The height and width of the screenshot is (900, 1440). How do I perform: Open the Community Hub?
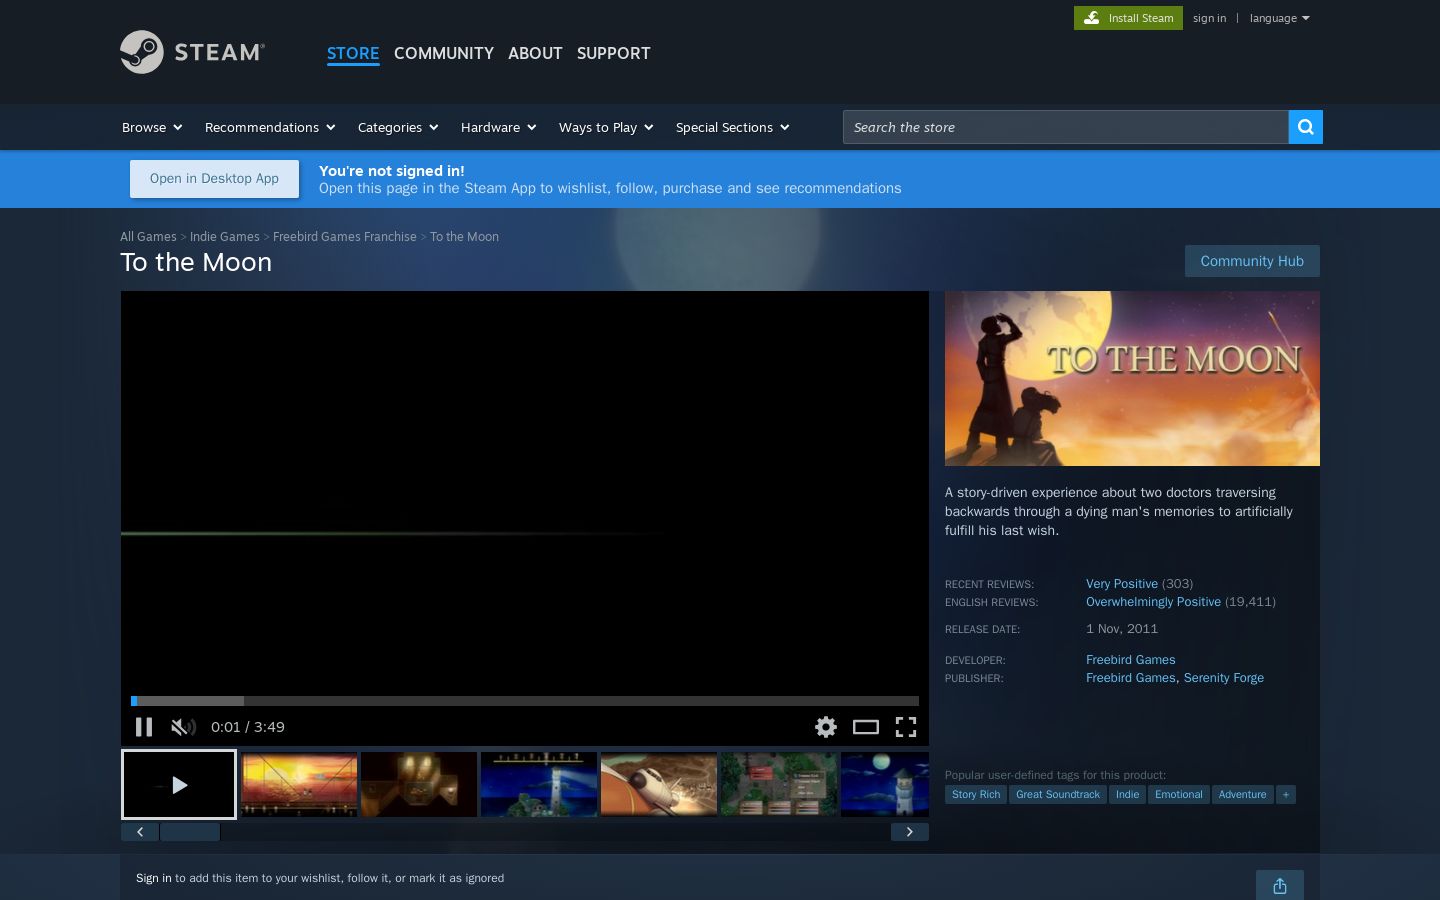[1252, 261]
